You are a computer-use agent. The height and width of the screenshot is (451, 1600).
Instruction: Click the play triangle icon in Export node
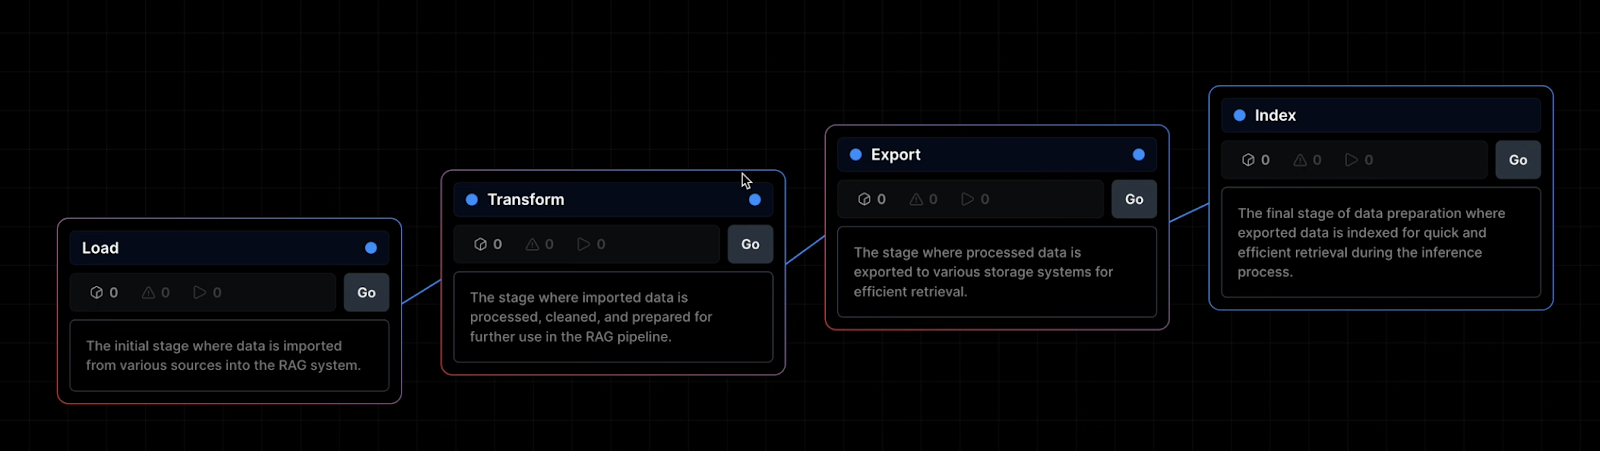(x=968, y=199)
